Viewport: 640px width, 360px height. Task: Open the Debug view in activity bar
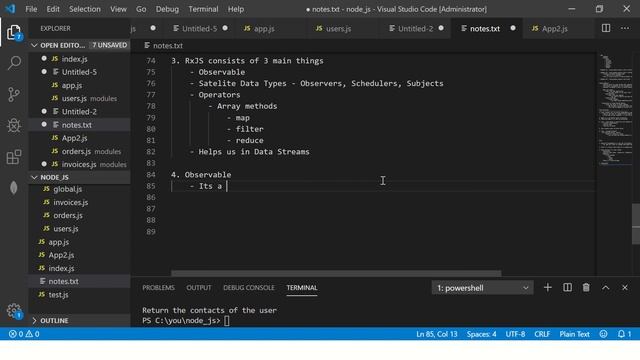(x=14, y=125)
